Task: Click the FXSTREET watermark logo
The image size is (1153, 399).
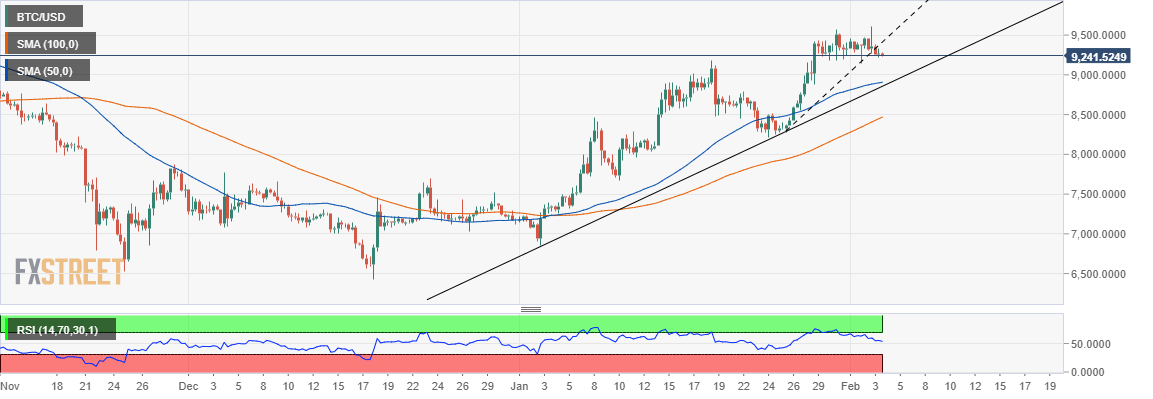Action: [x=70, y=272]
